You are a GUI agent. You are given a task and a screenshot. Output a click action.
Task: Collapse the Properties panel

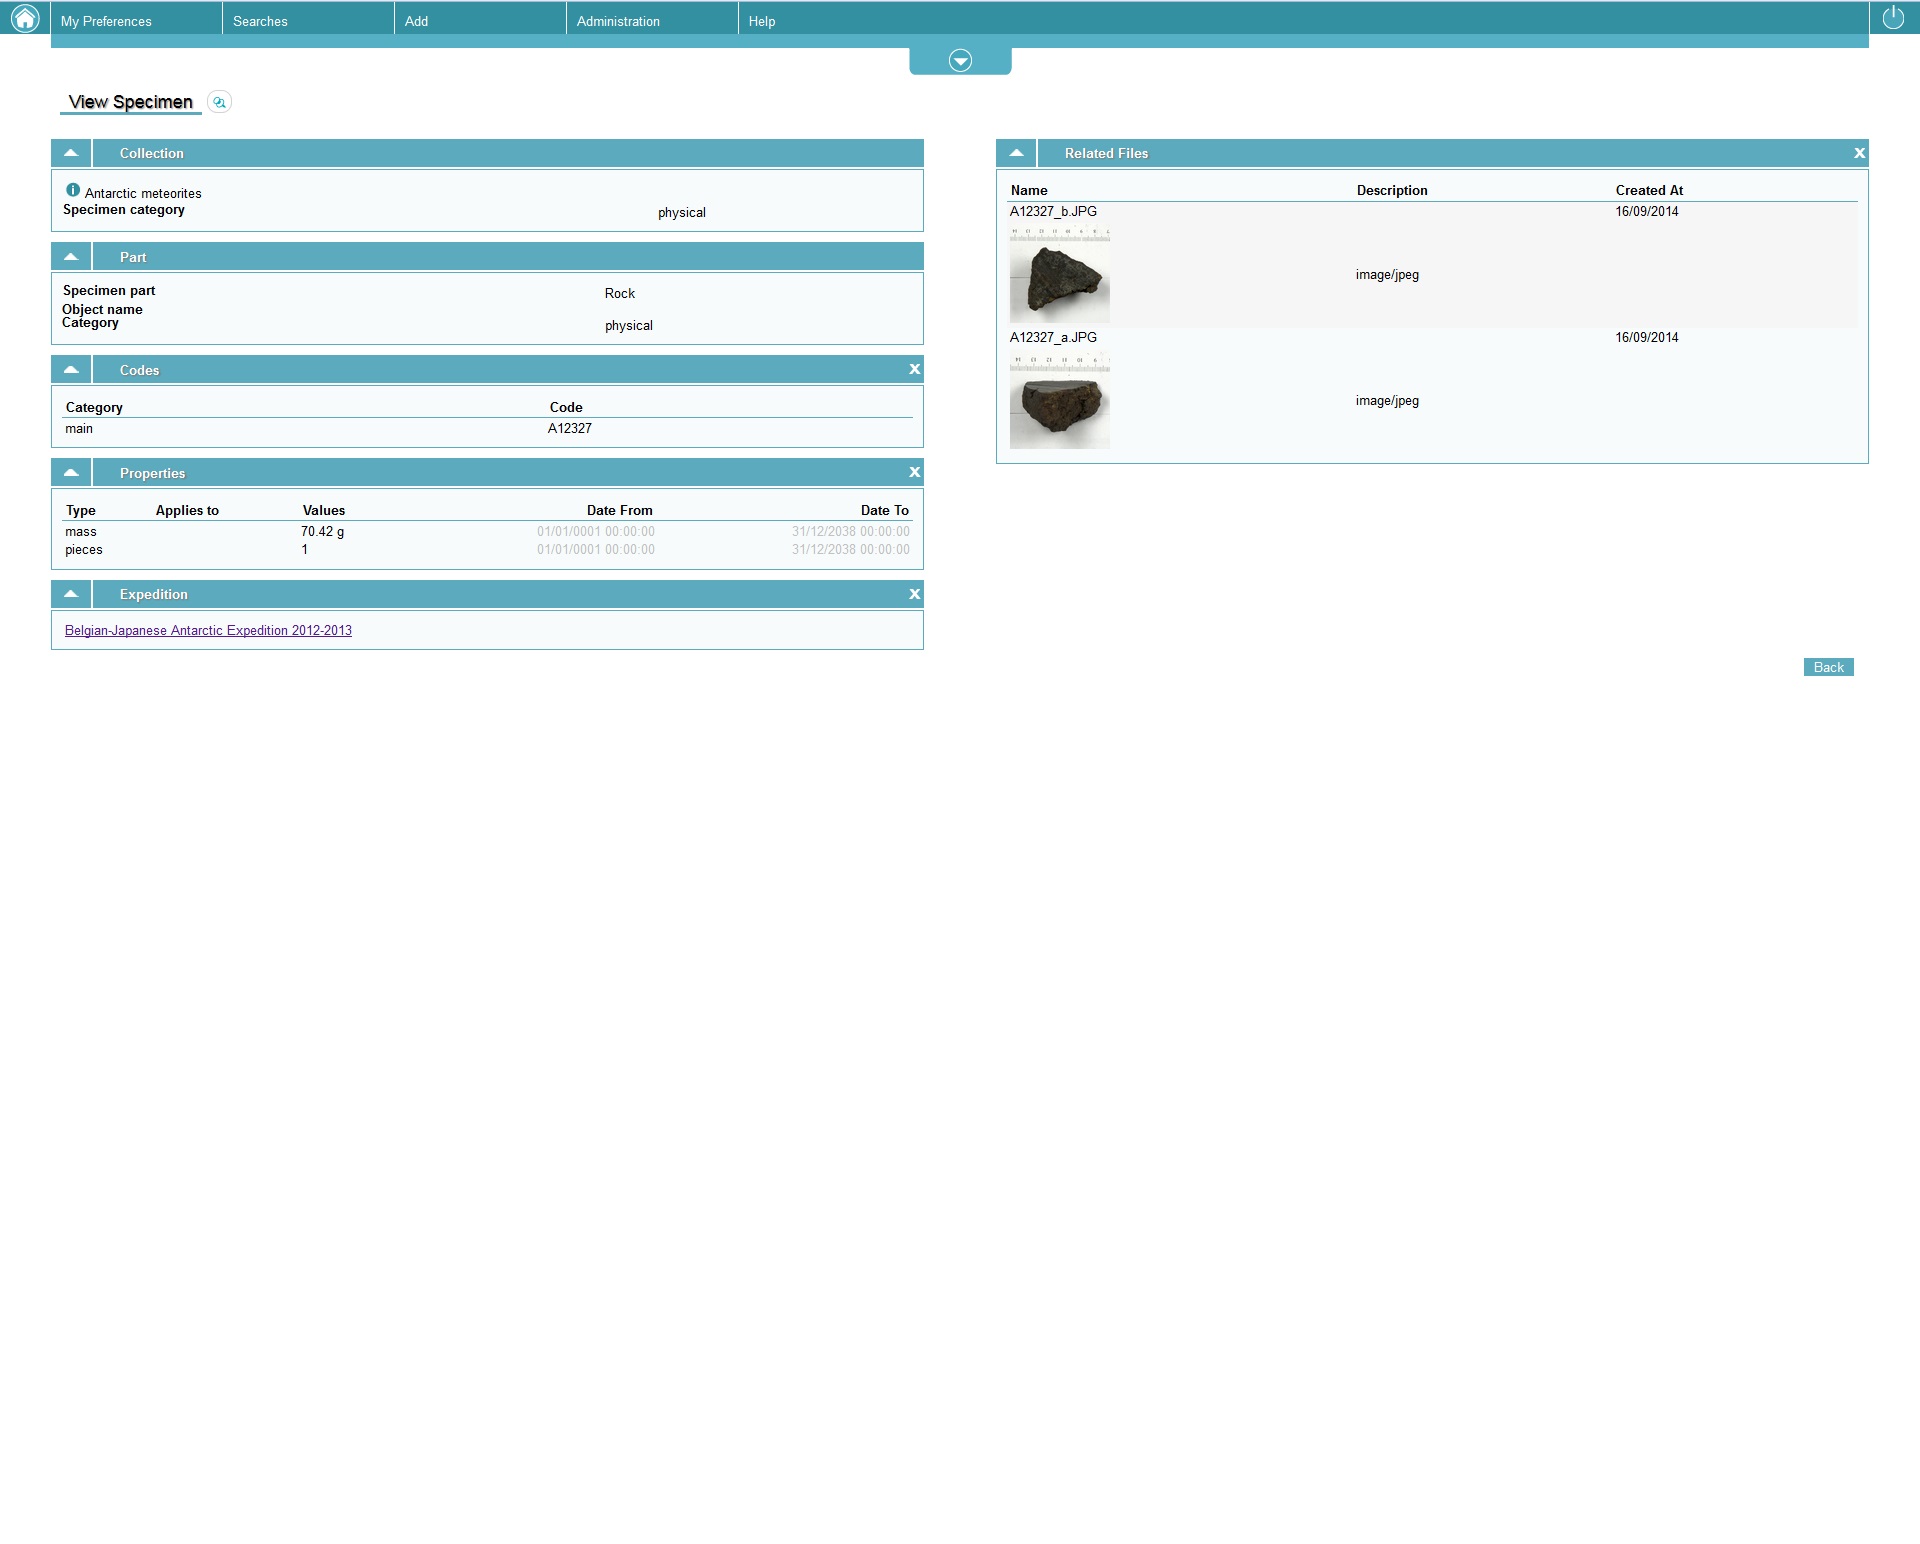tap(71, 473)
